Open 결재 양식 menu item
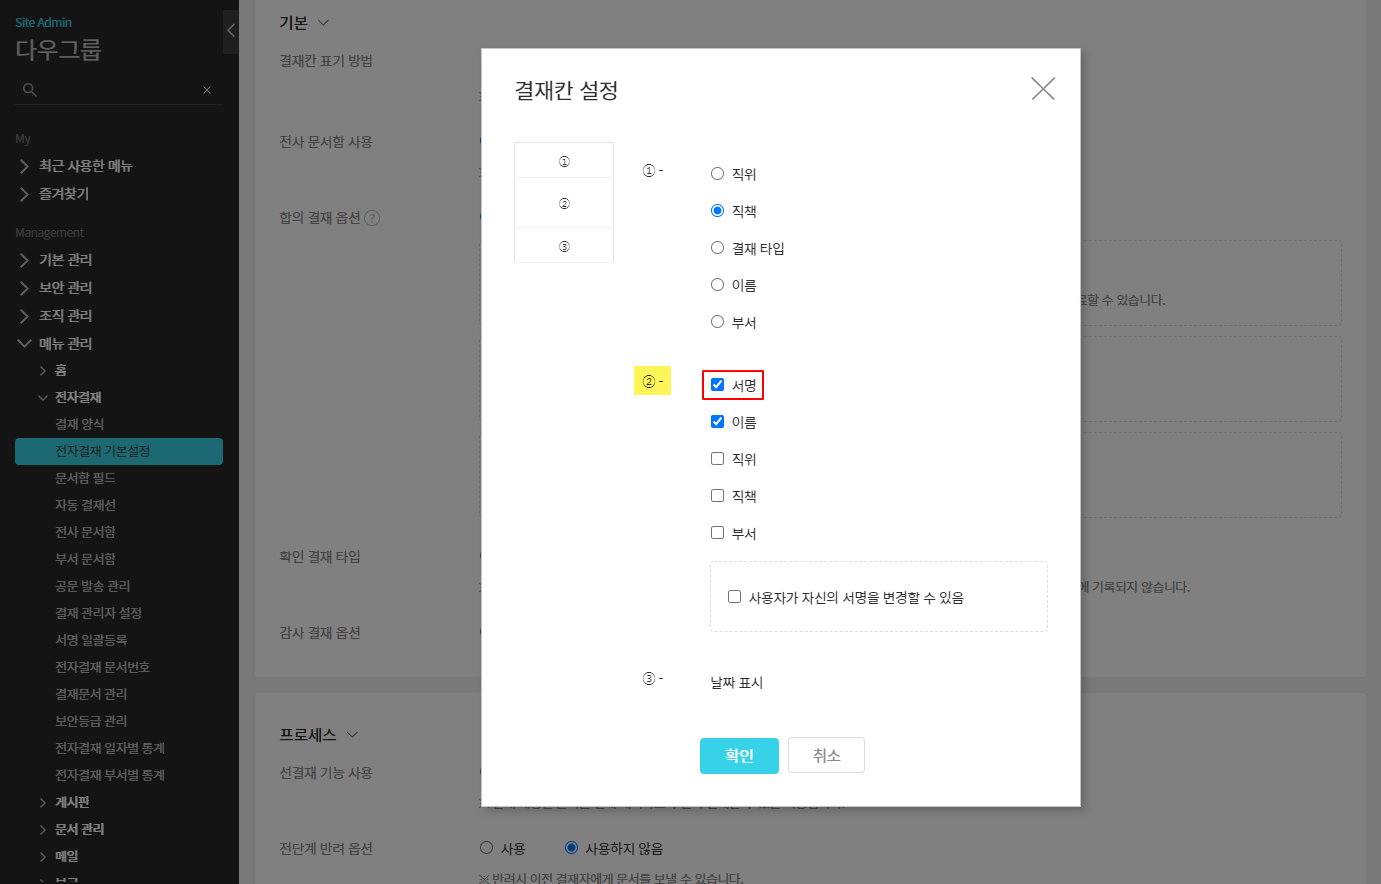 (x=80, y=424)
